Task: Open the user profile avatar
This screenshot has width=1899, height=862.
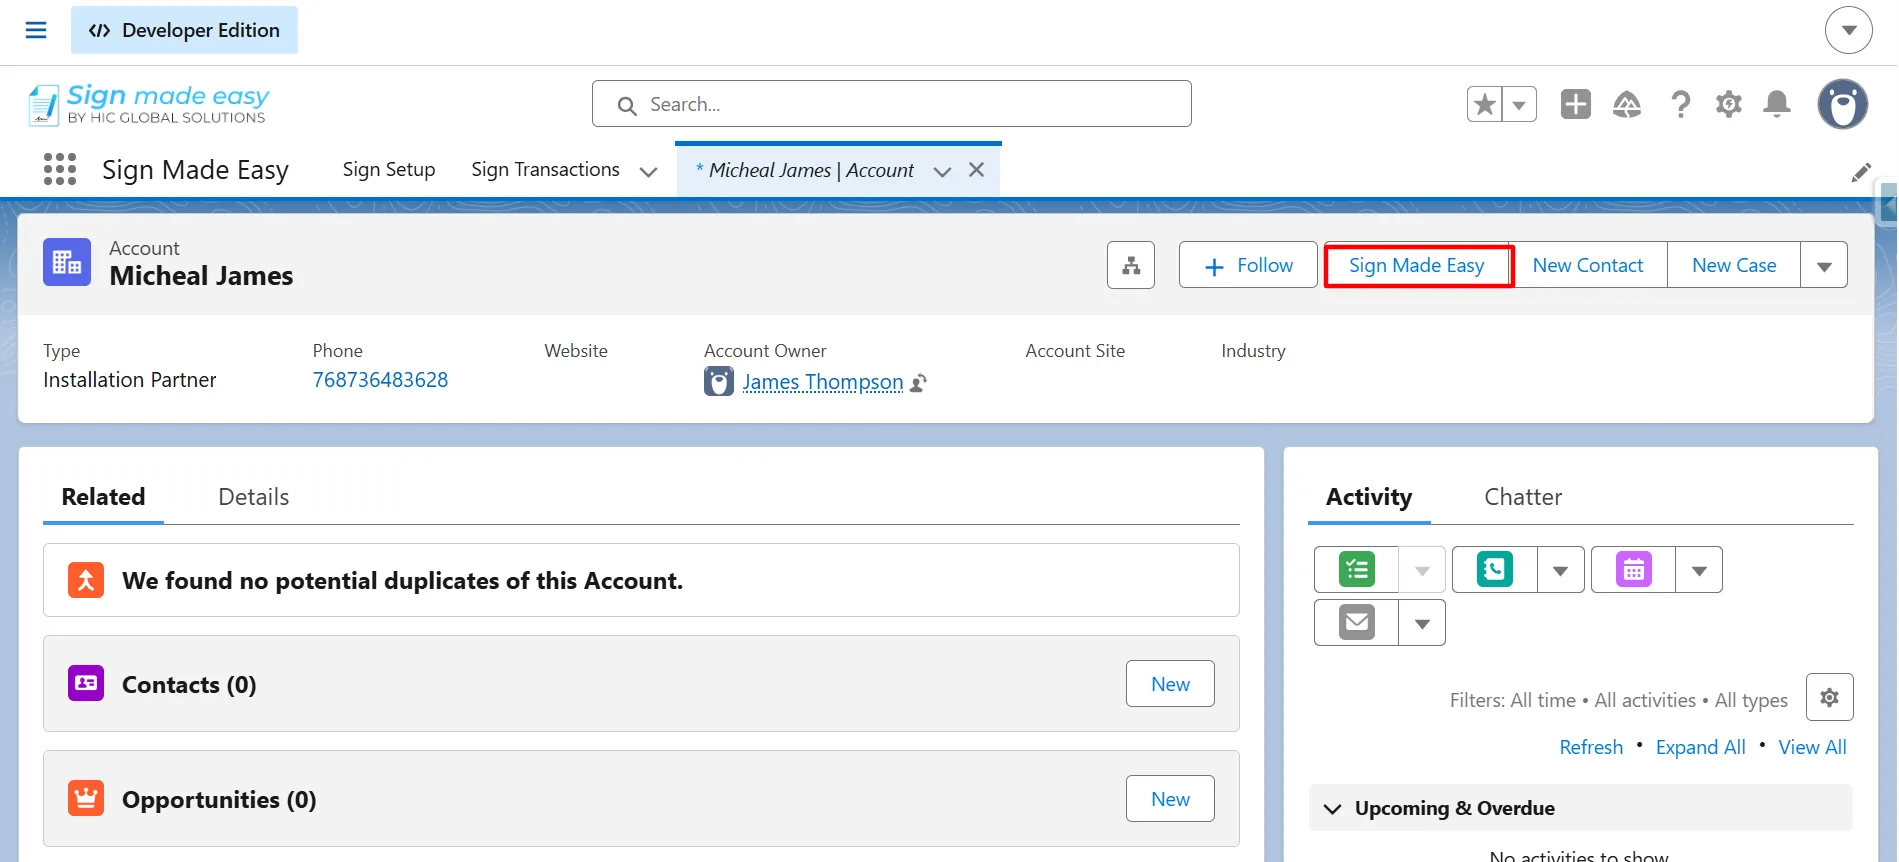Action: point(1843,104)
